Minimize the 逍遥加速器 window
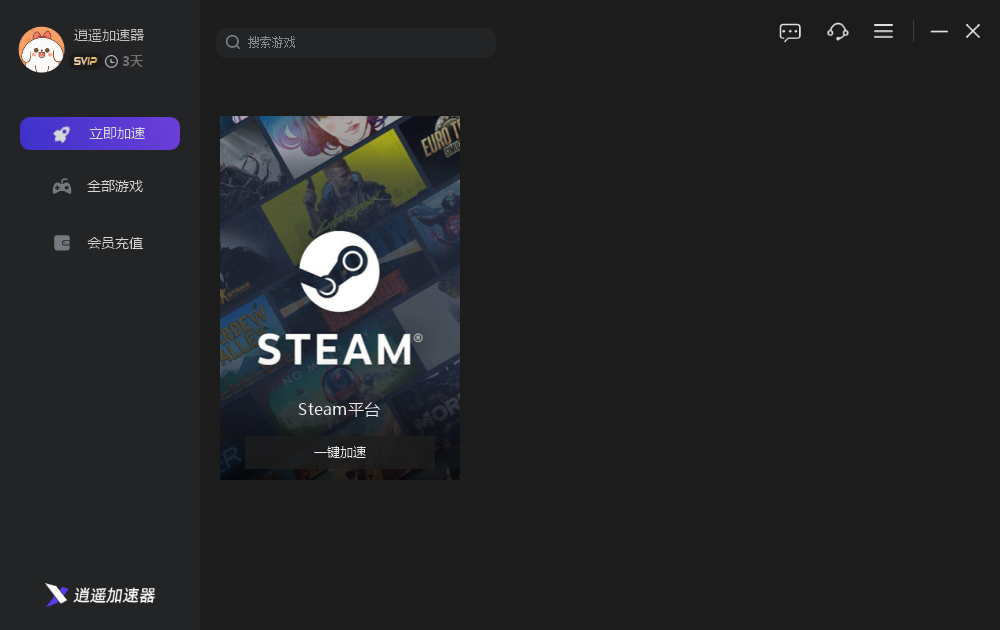Screen dimensions: 1000x630 click(939, 31)
